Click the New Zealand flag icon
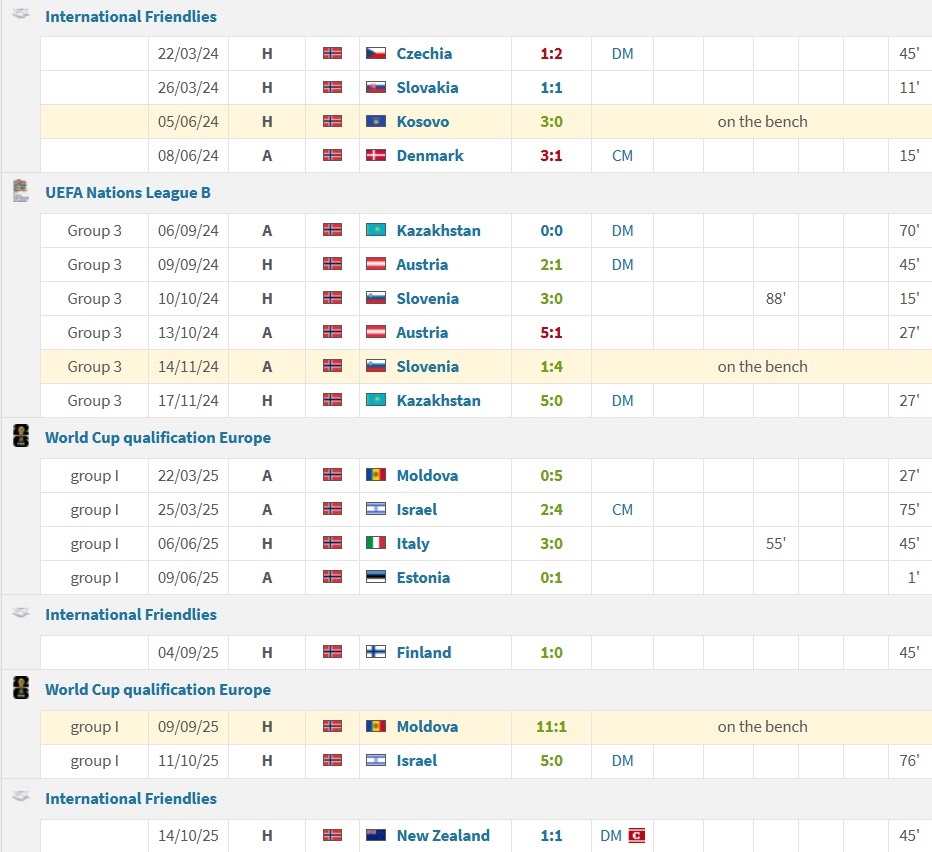 (x=376, y=835)
